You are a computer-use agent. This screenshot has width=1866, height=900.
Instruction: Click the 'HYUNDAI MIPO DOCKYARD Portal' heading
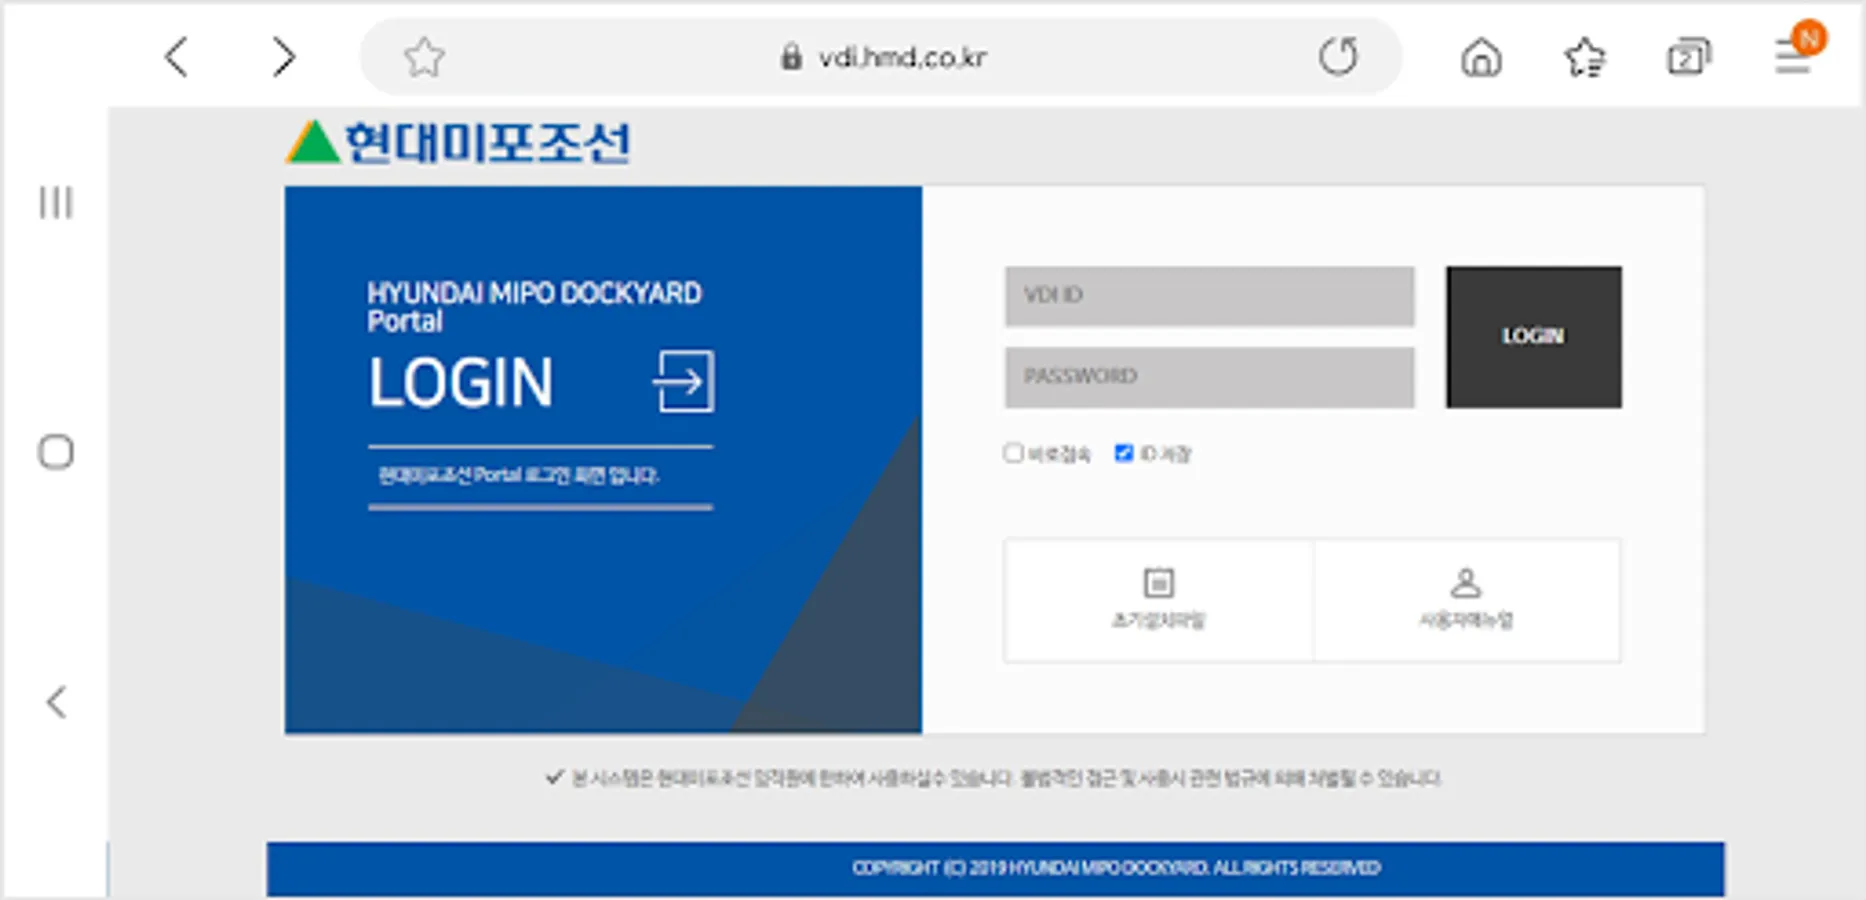click(534, 307)
